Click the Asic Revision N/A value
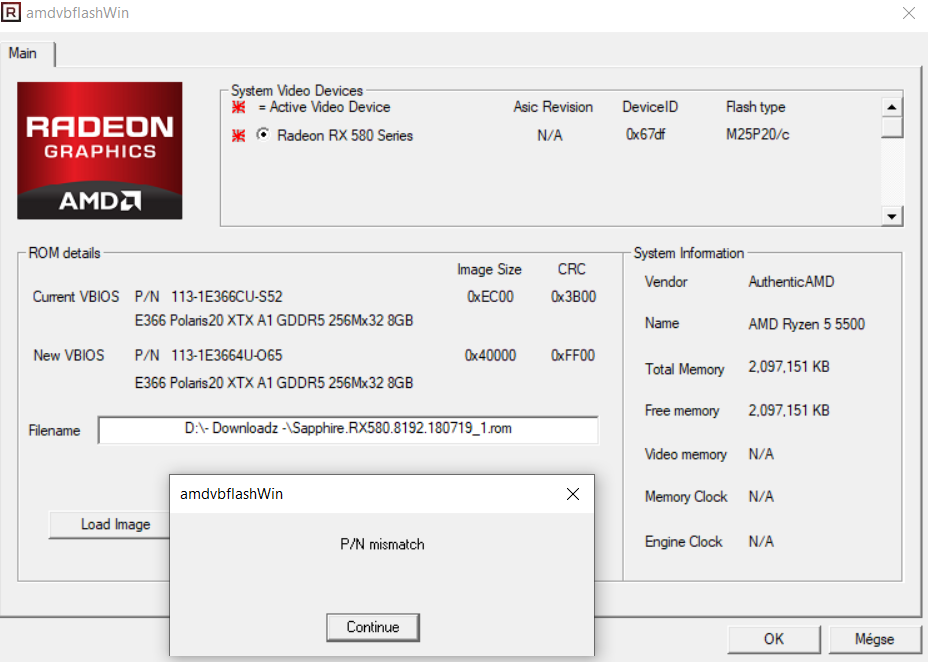 [x=550, y=135]
